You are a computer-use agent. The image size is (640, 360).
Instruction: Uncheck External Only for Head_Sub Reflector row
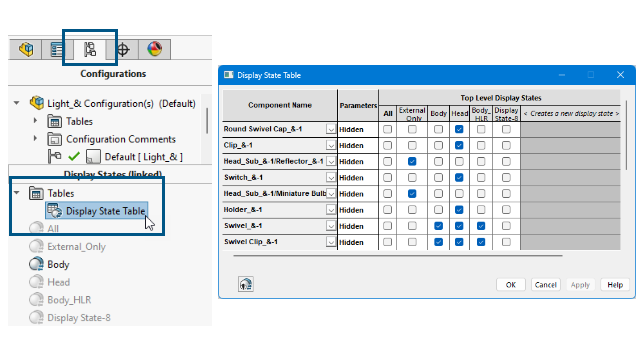tap(412, 161)
